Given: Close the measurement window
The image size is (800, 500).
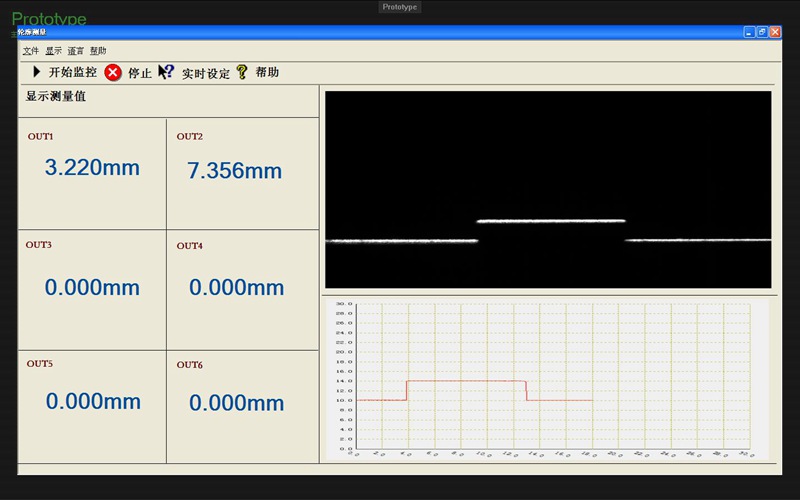Looking at the screenshot, I should [775, 32].
